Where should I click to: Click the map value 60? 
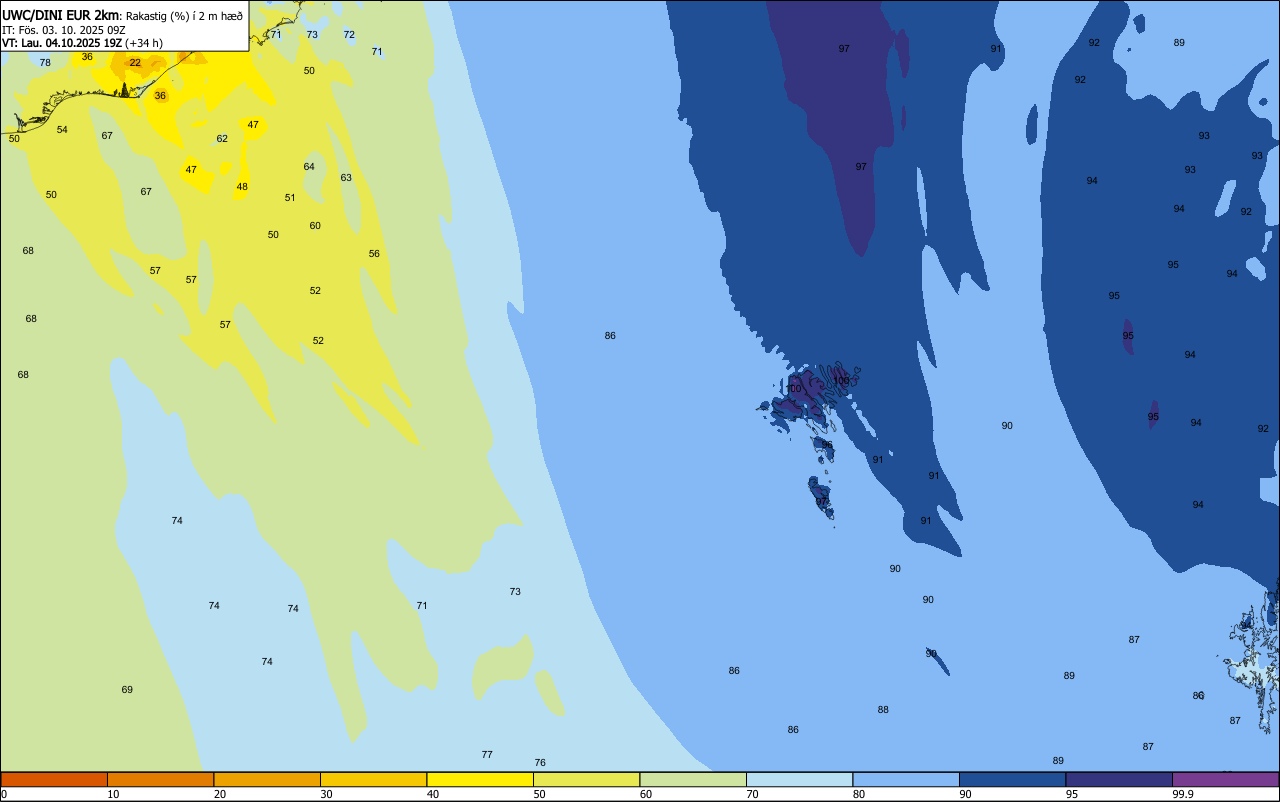pyautogui.click(x=315, y=226)
